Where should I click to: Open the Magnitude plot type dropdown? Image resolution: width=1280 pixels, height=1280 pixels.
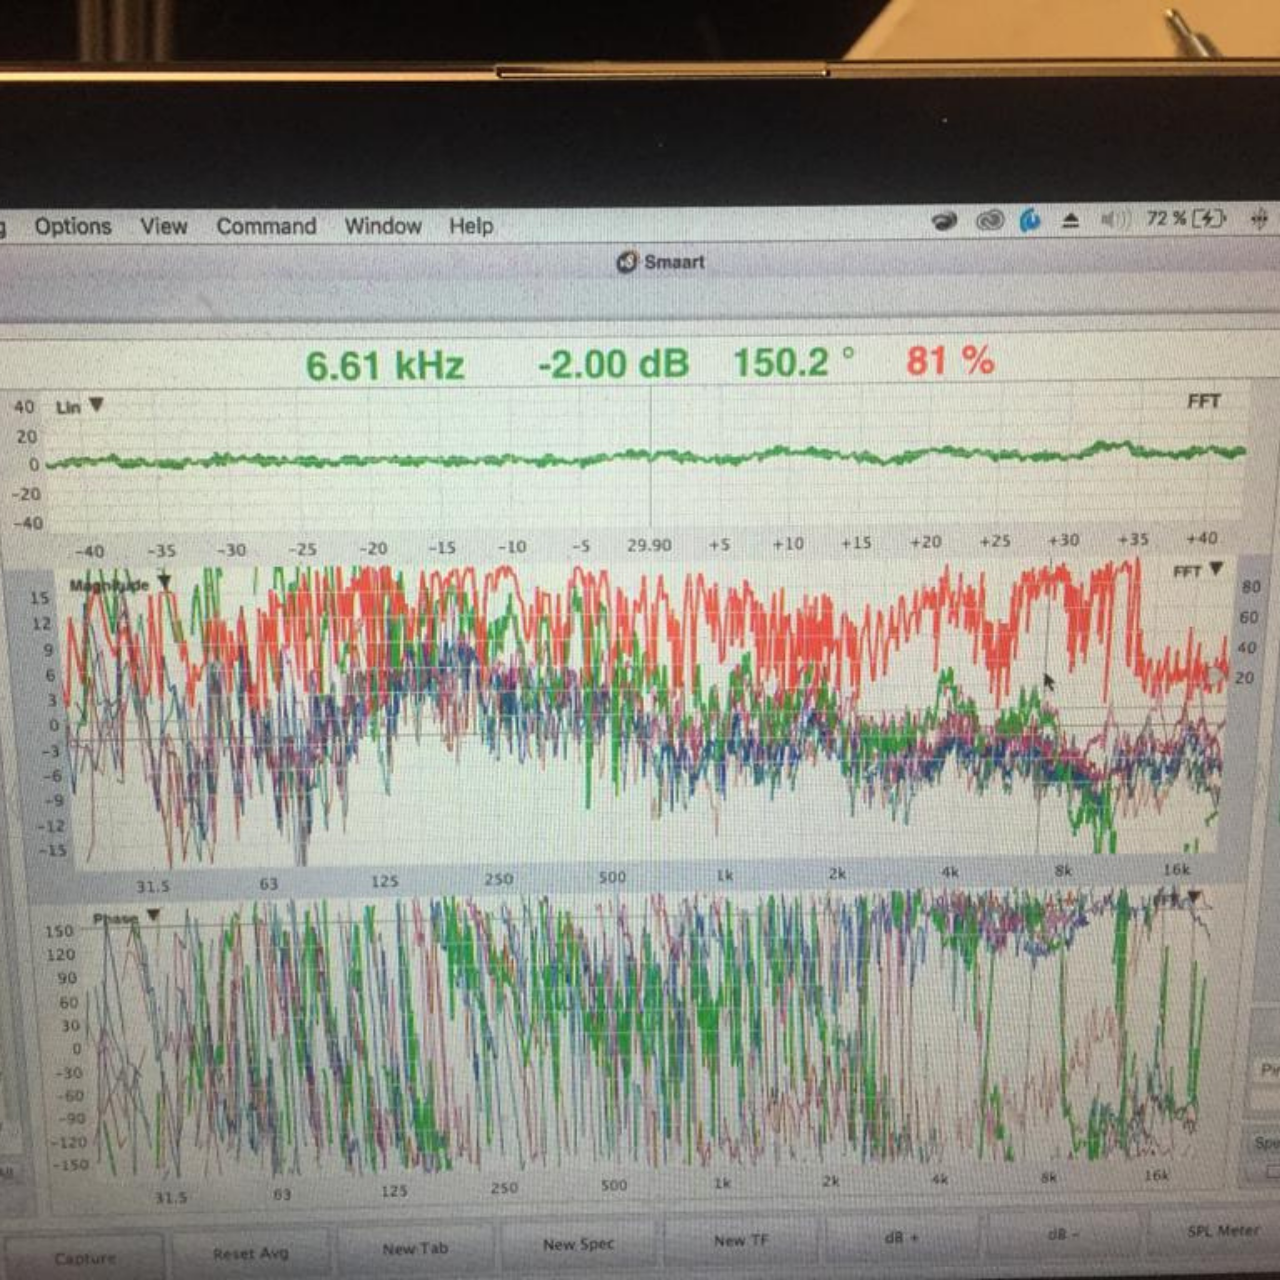point(164,582)
